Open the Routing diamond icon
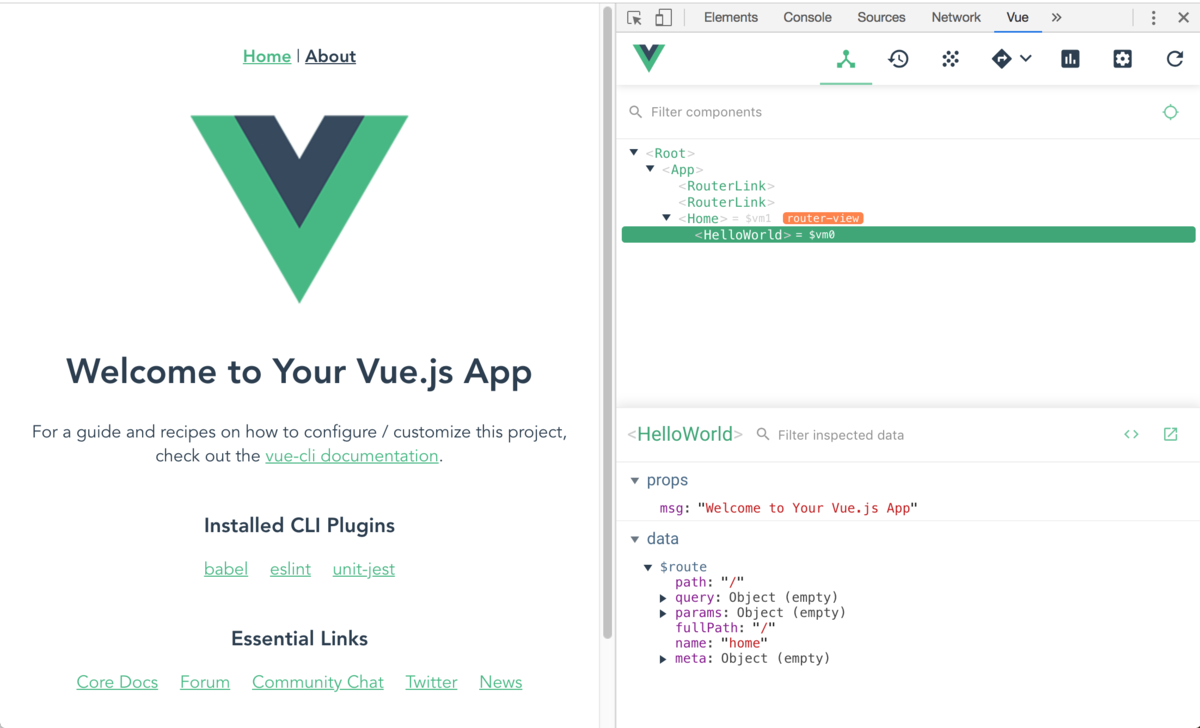Screen dimensions: 1200x728 point(1001,59)
